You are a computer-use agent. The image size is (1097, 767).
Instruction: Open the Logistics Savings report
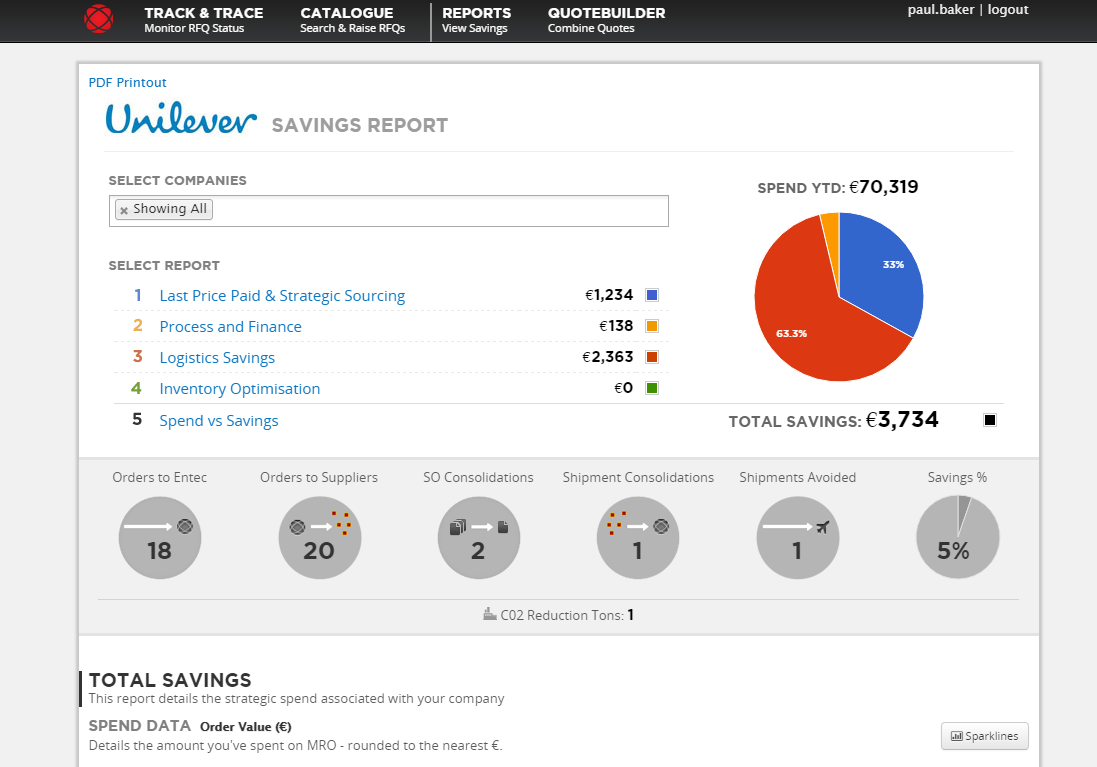point(217,358)
